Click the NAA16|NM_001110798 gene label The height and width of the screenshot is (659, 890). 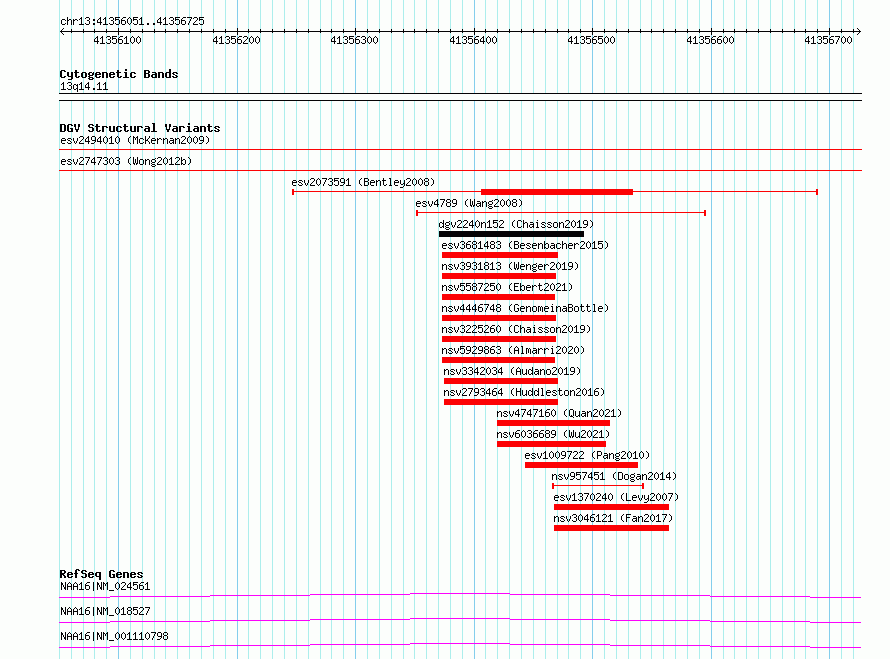point(115,636)
